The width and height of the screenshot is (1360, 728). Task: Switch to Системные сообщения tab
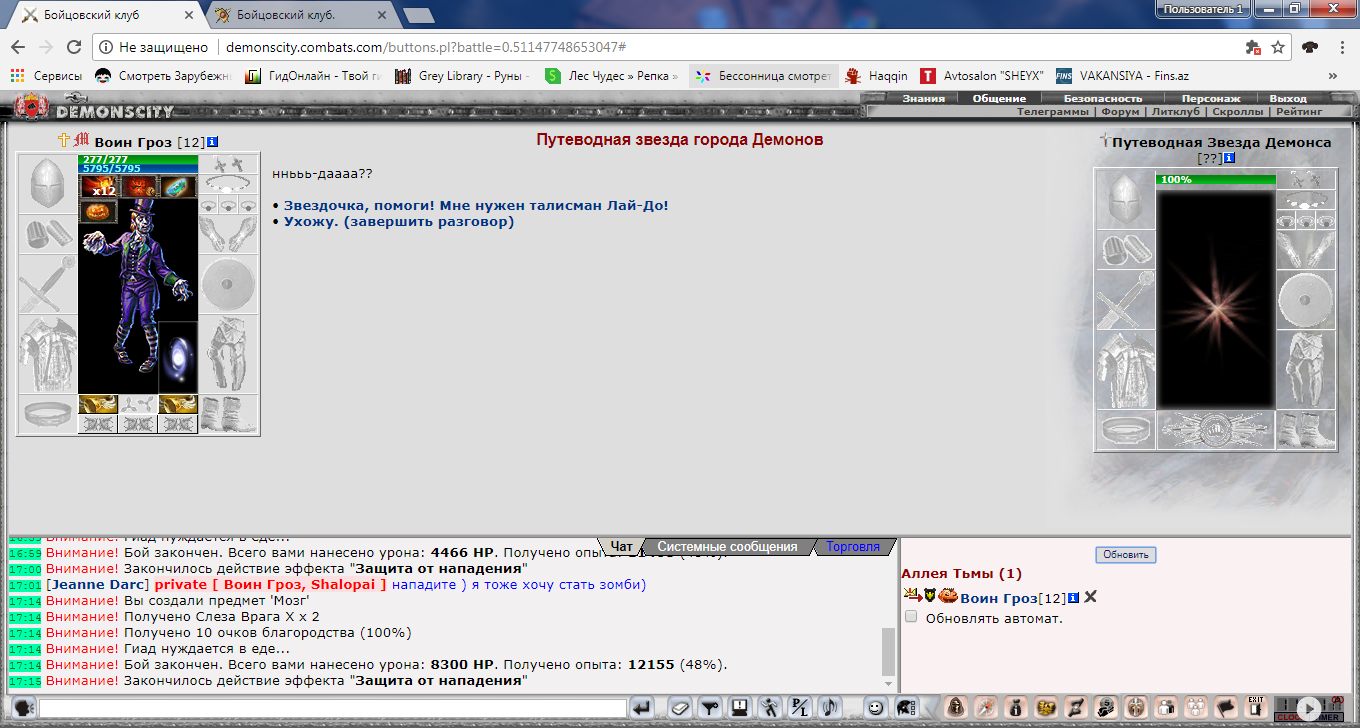727,547
